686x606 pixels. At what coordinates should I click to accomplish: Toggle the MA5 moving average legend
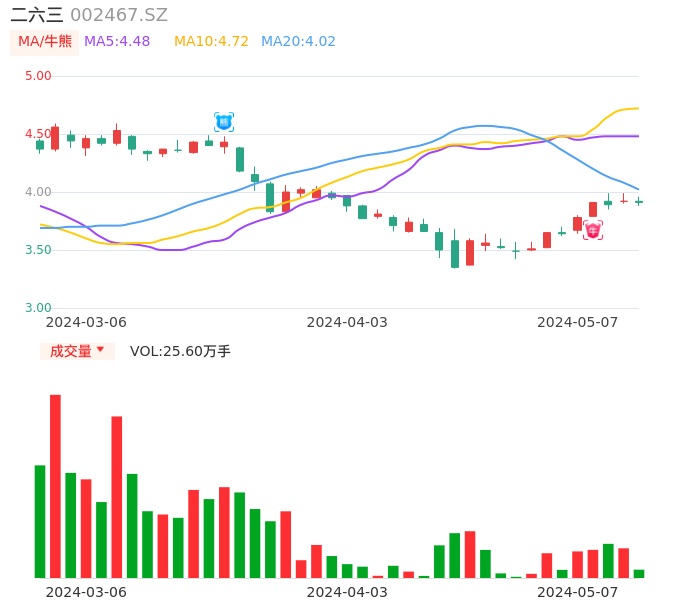117,42
